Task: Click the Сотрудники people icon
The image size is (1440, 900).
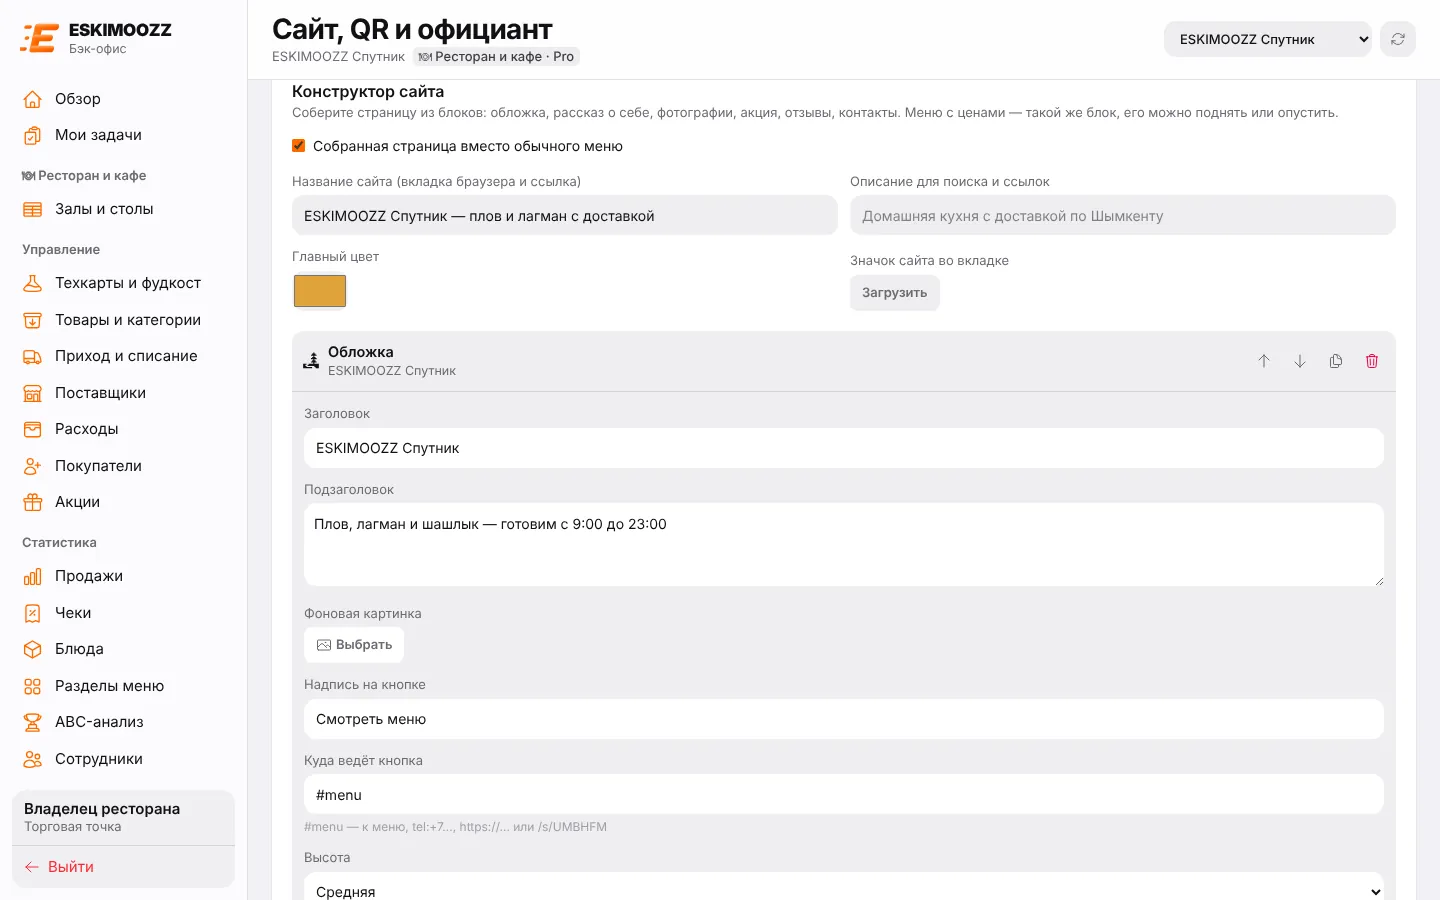Action: [x=33, y=759]
